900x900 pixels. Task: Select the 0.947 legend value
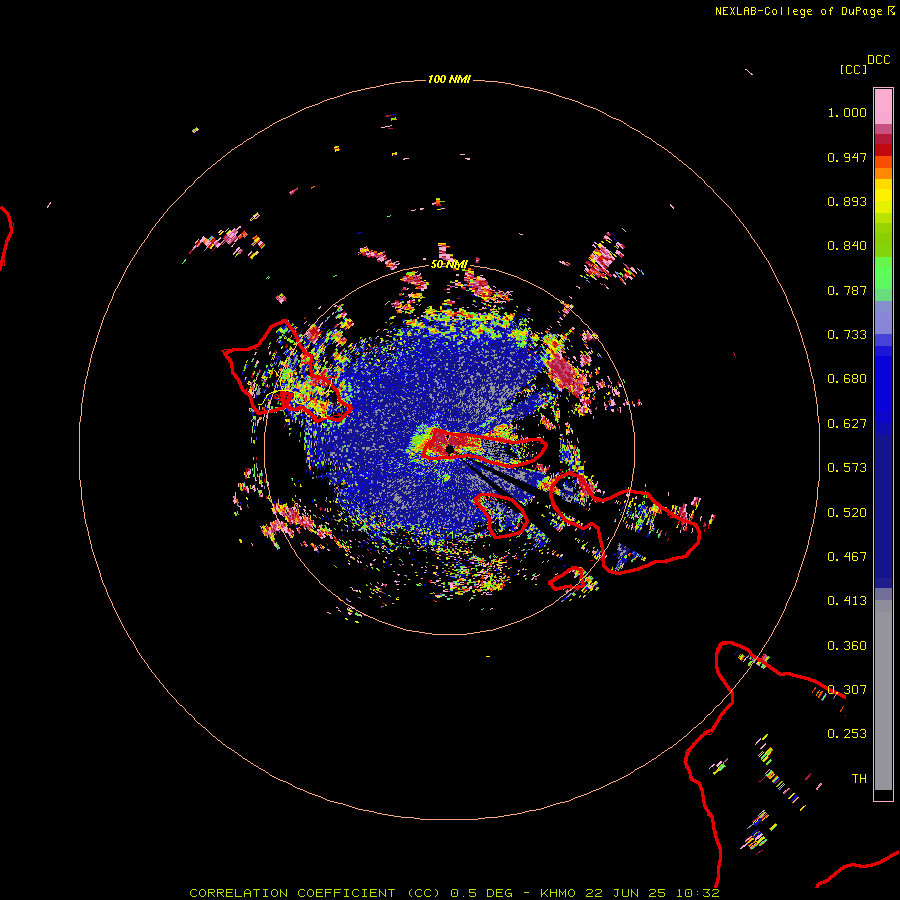pos(847,157)
